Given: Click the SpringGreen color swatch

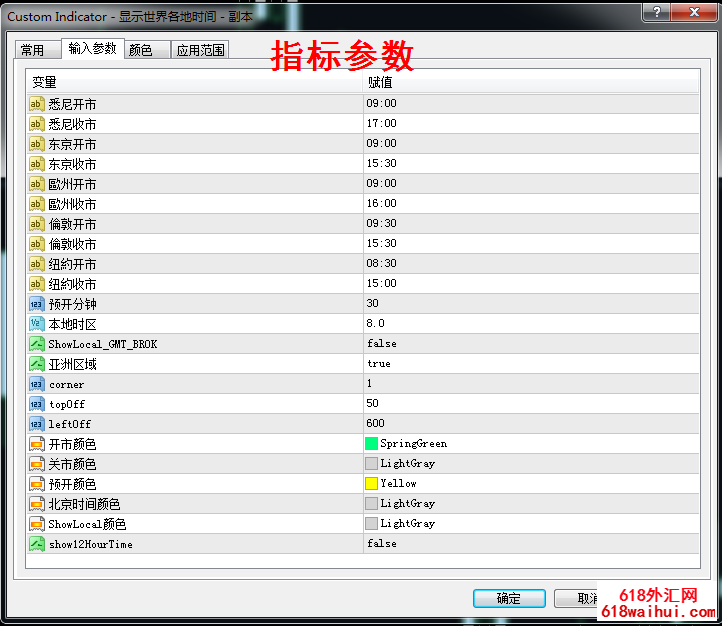Looking at the screenshot, I should click(x=371, y=443).
